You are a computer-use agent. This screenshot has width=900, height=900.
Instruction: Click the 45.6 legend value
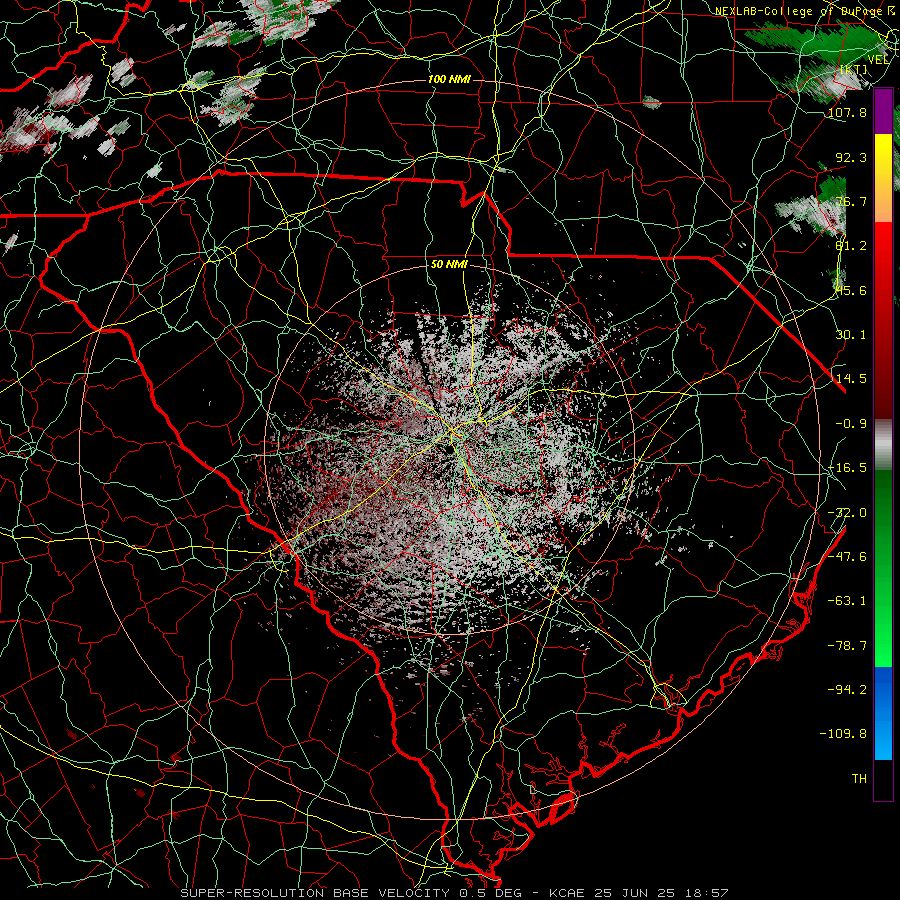coord(851,290)
